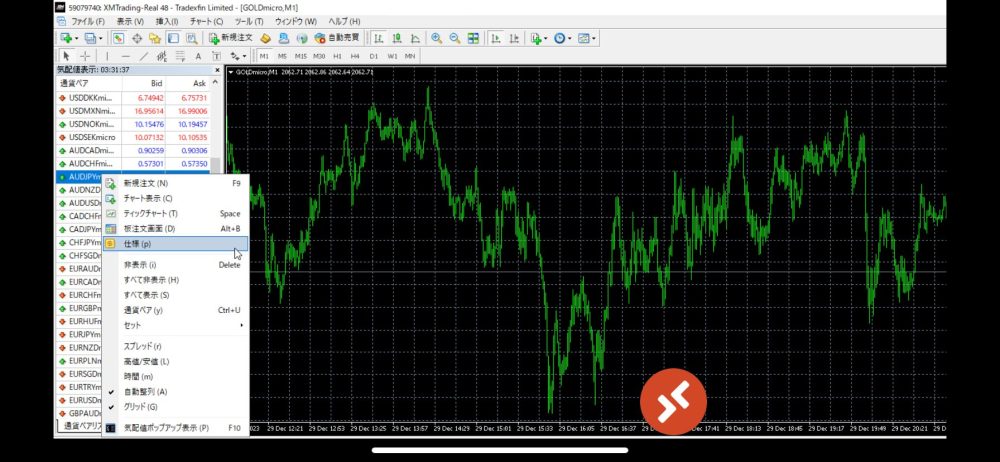Switch chart to H1 timeframe
1000x462 pixels.
pos(337,56)
